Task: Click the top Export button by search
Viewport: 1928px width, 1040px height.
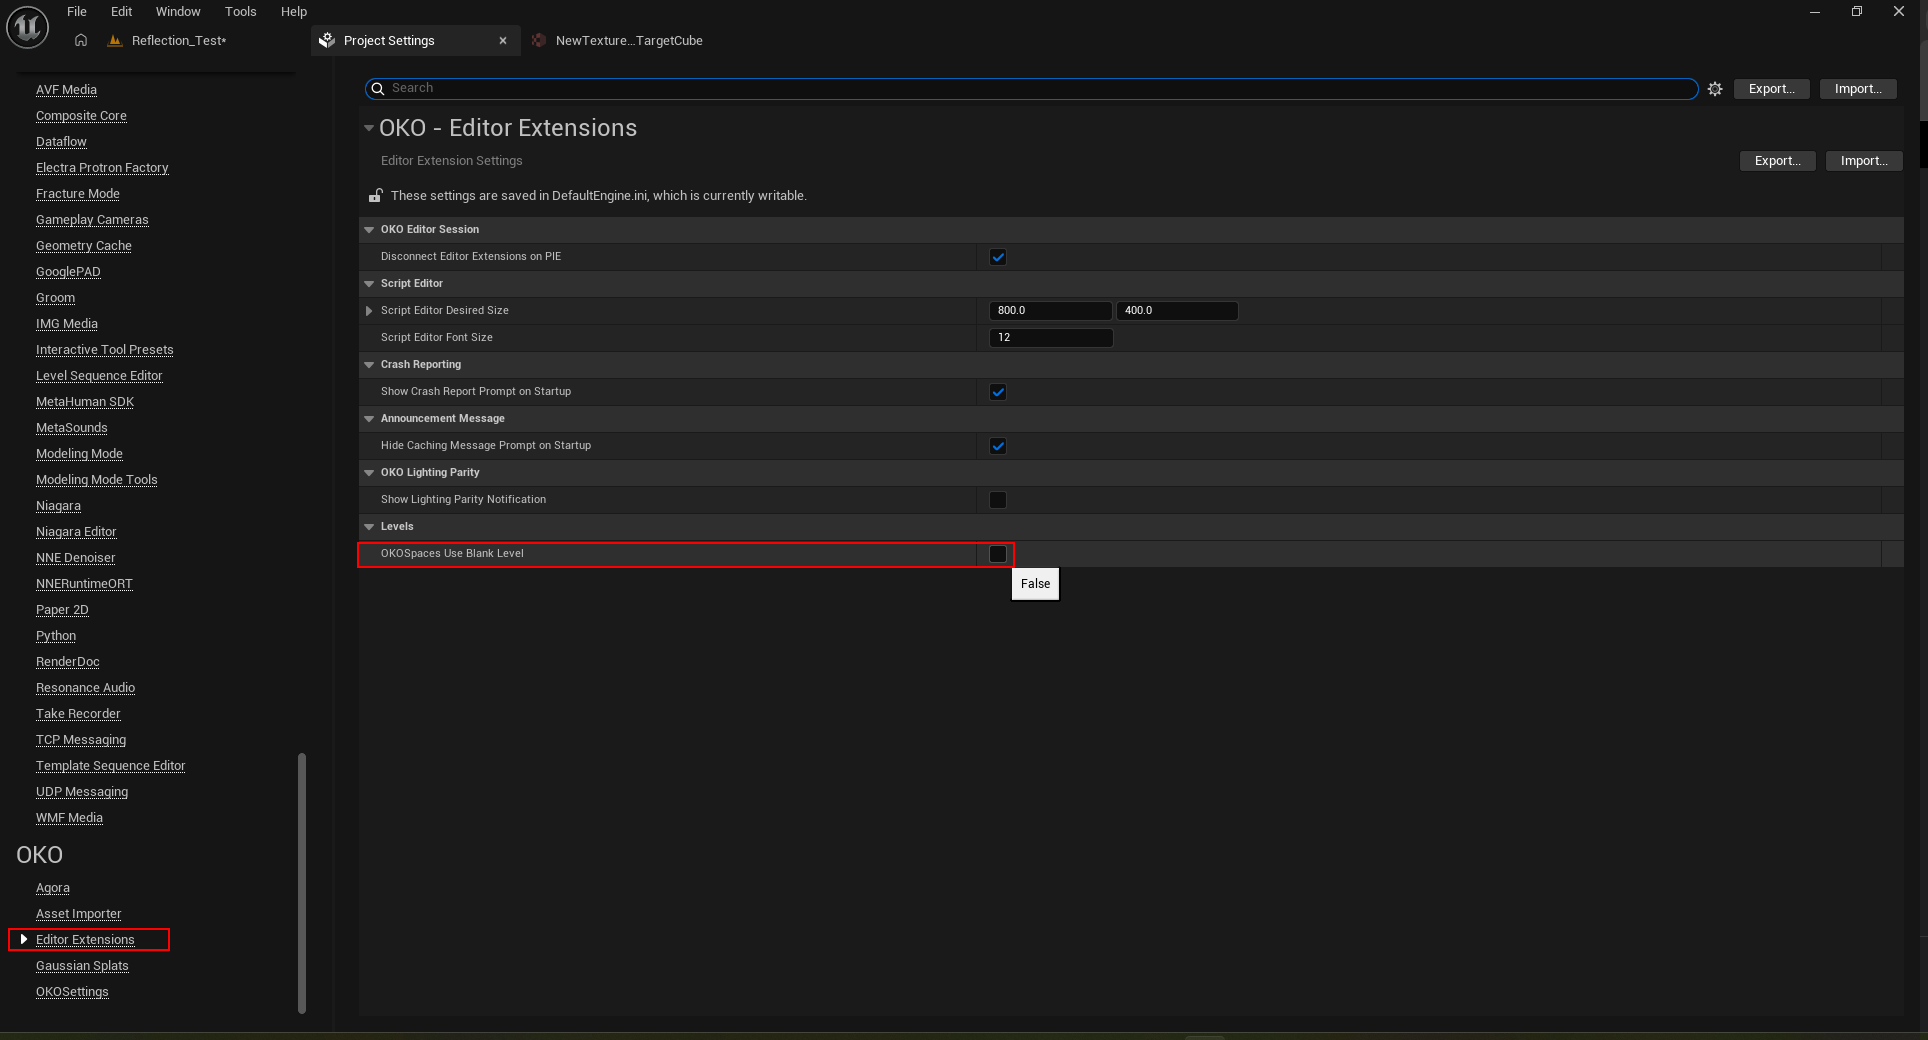Action: (1772, 89)
